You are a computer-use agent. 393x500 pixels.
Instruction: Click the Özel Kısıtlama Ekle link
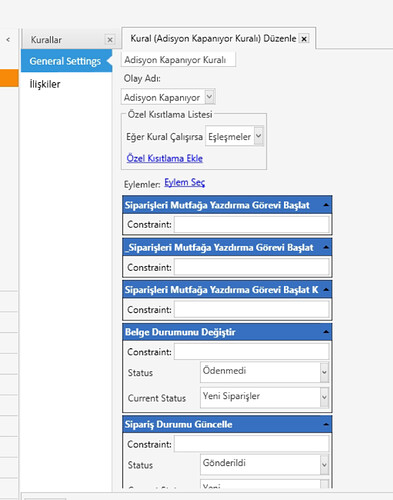pyautogui.click(x=165, y=158)
